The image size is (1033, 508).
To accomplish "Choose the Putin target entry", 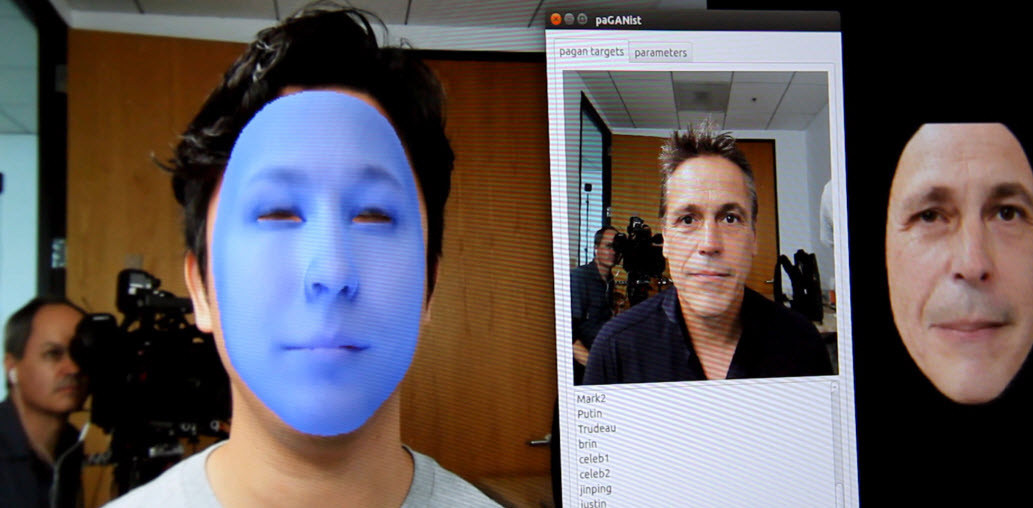I will 590,414.
